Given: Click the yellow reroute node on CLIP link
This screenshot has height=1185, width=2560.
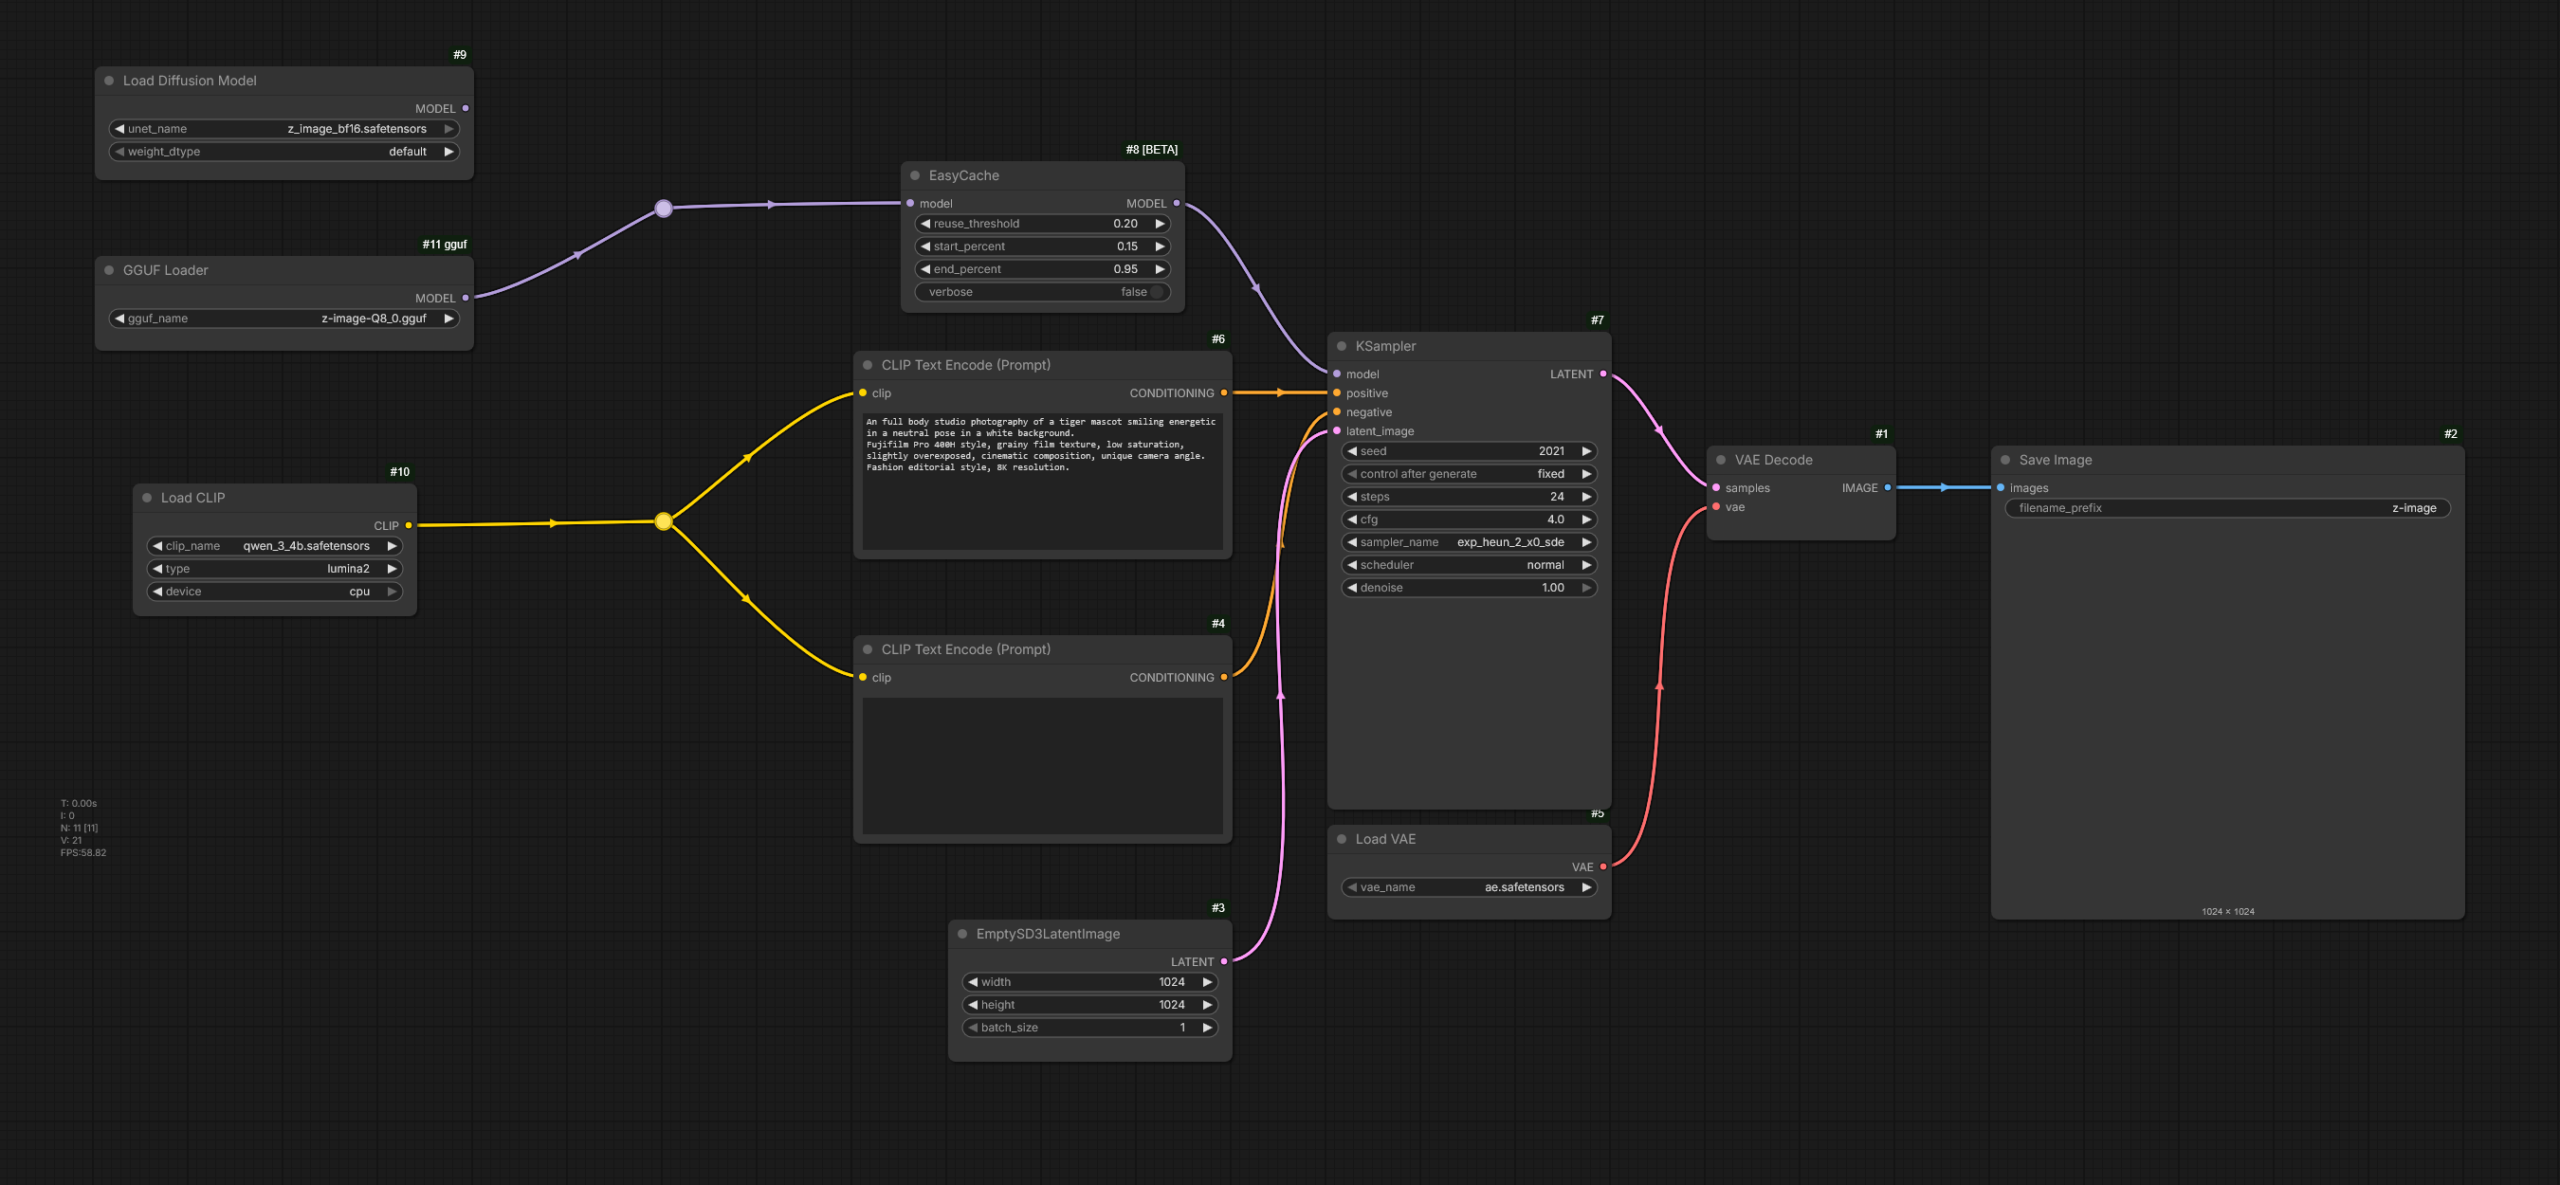Looking at the screenshot, I should click(x=663, y=521).
